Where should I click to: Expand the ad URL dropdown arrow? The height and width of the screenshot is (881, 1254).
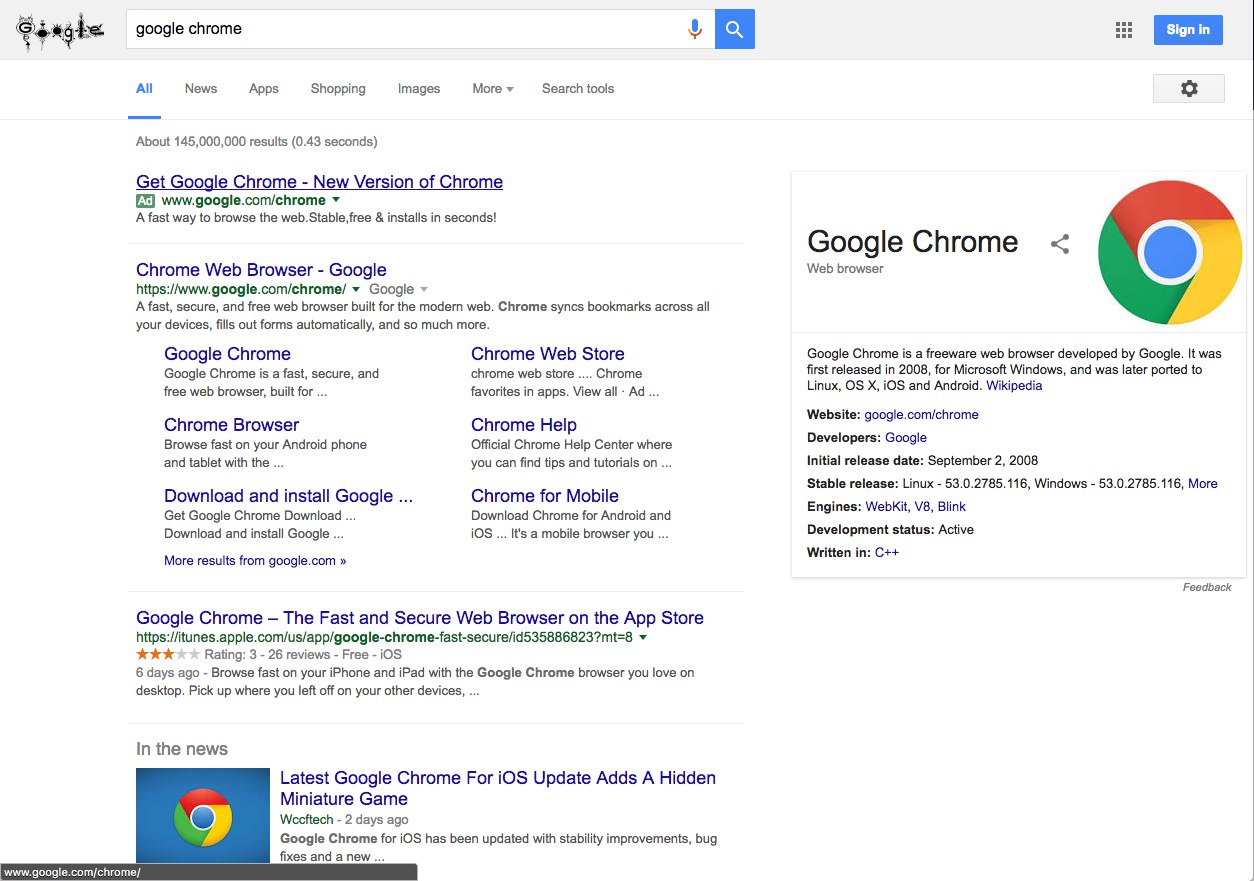point(336,201)
